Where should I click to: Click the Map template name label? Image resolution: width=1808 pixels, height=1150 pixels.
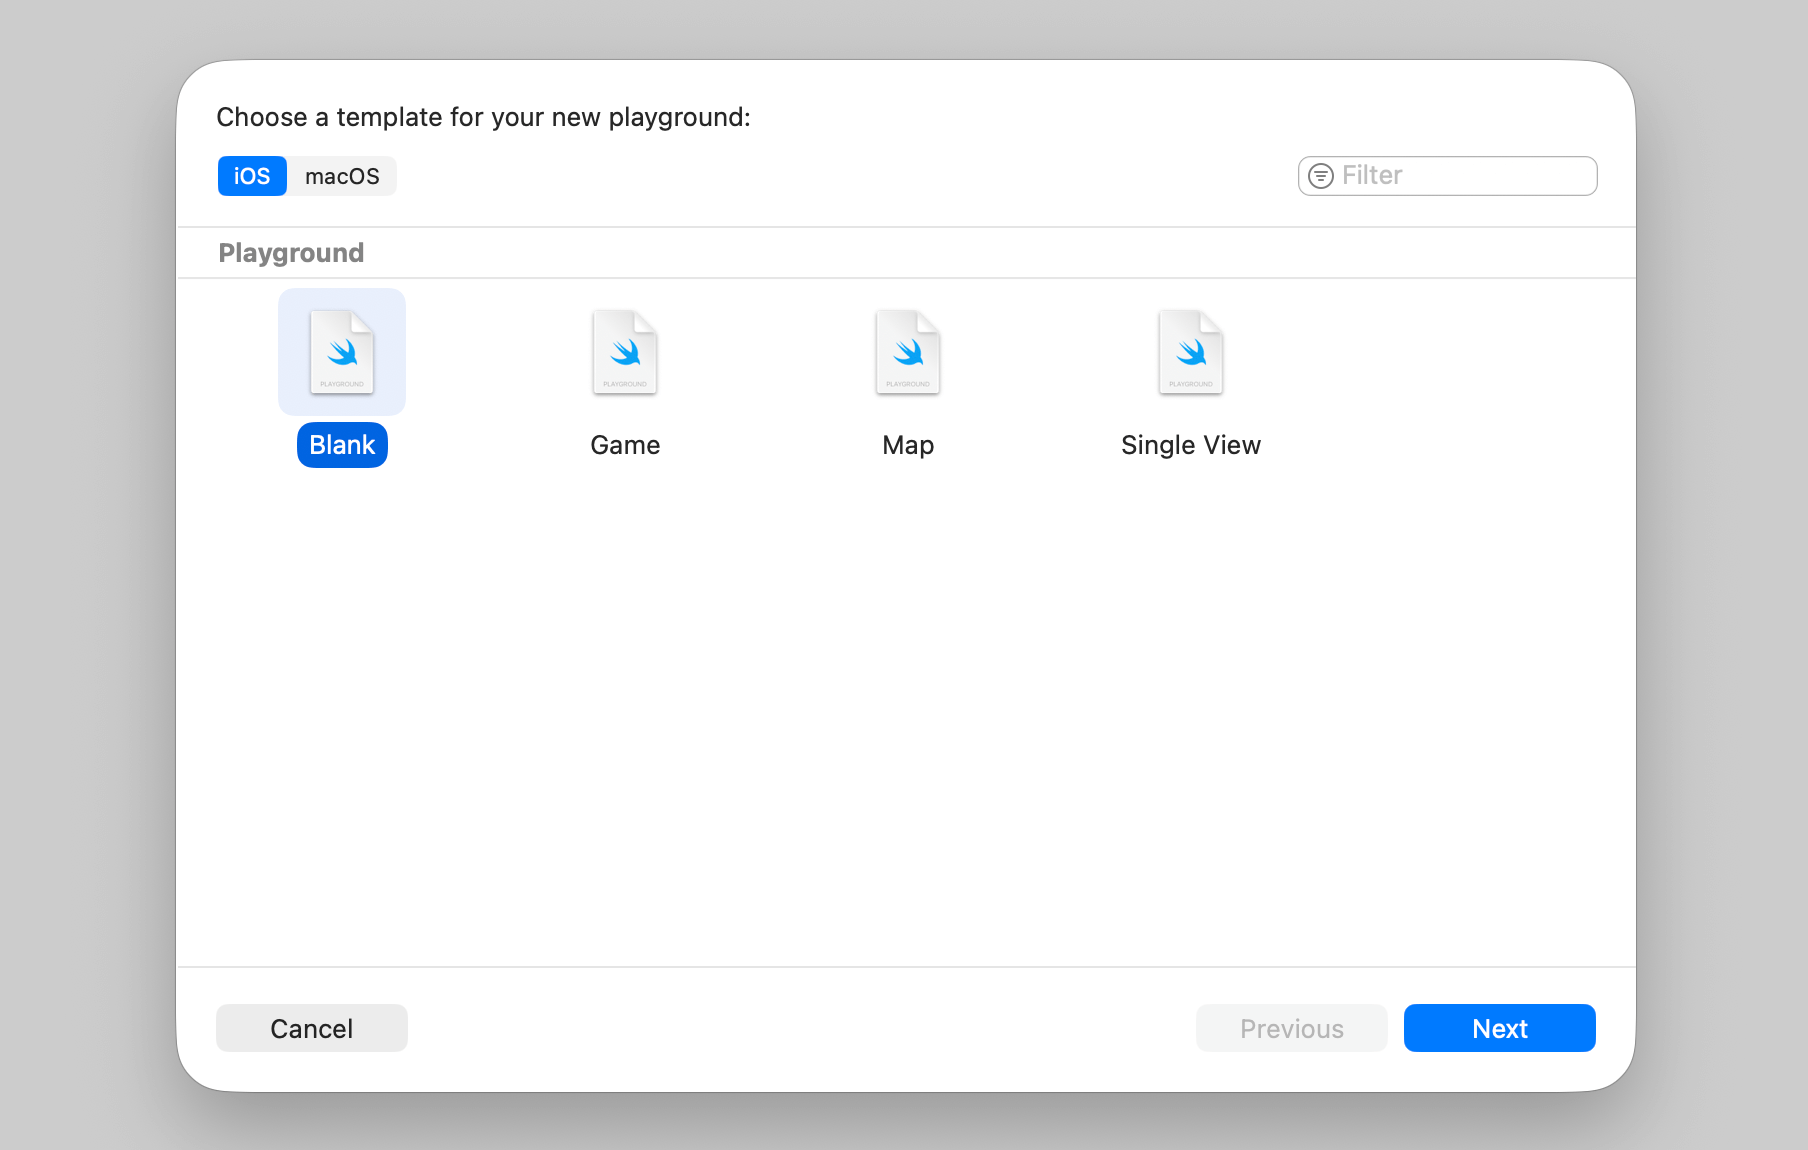click(908, 445)
